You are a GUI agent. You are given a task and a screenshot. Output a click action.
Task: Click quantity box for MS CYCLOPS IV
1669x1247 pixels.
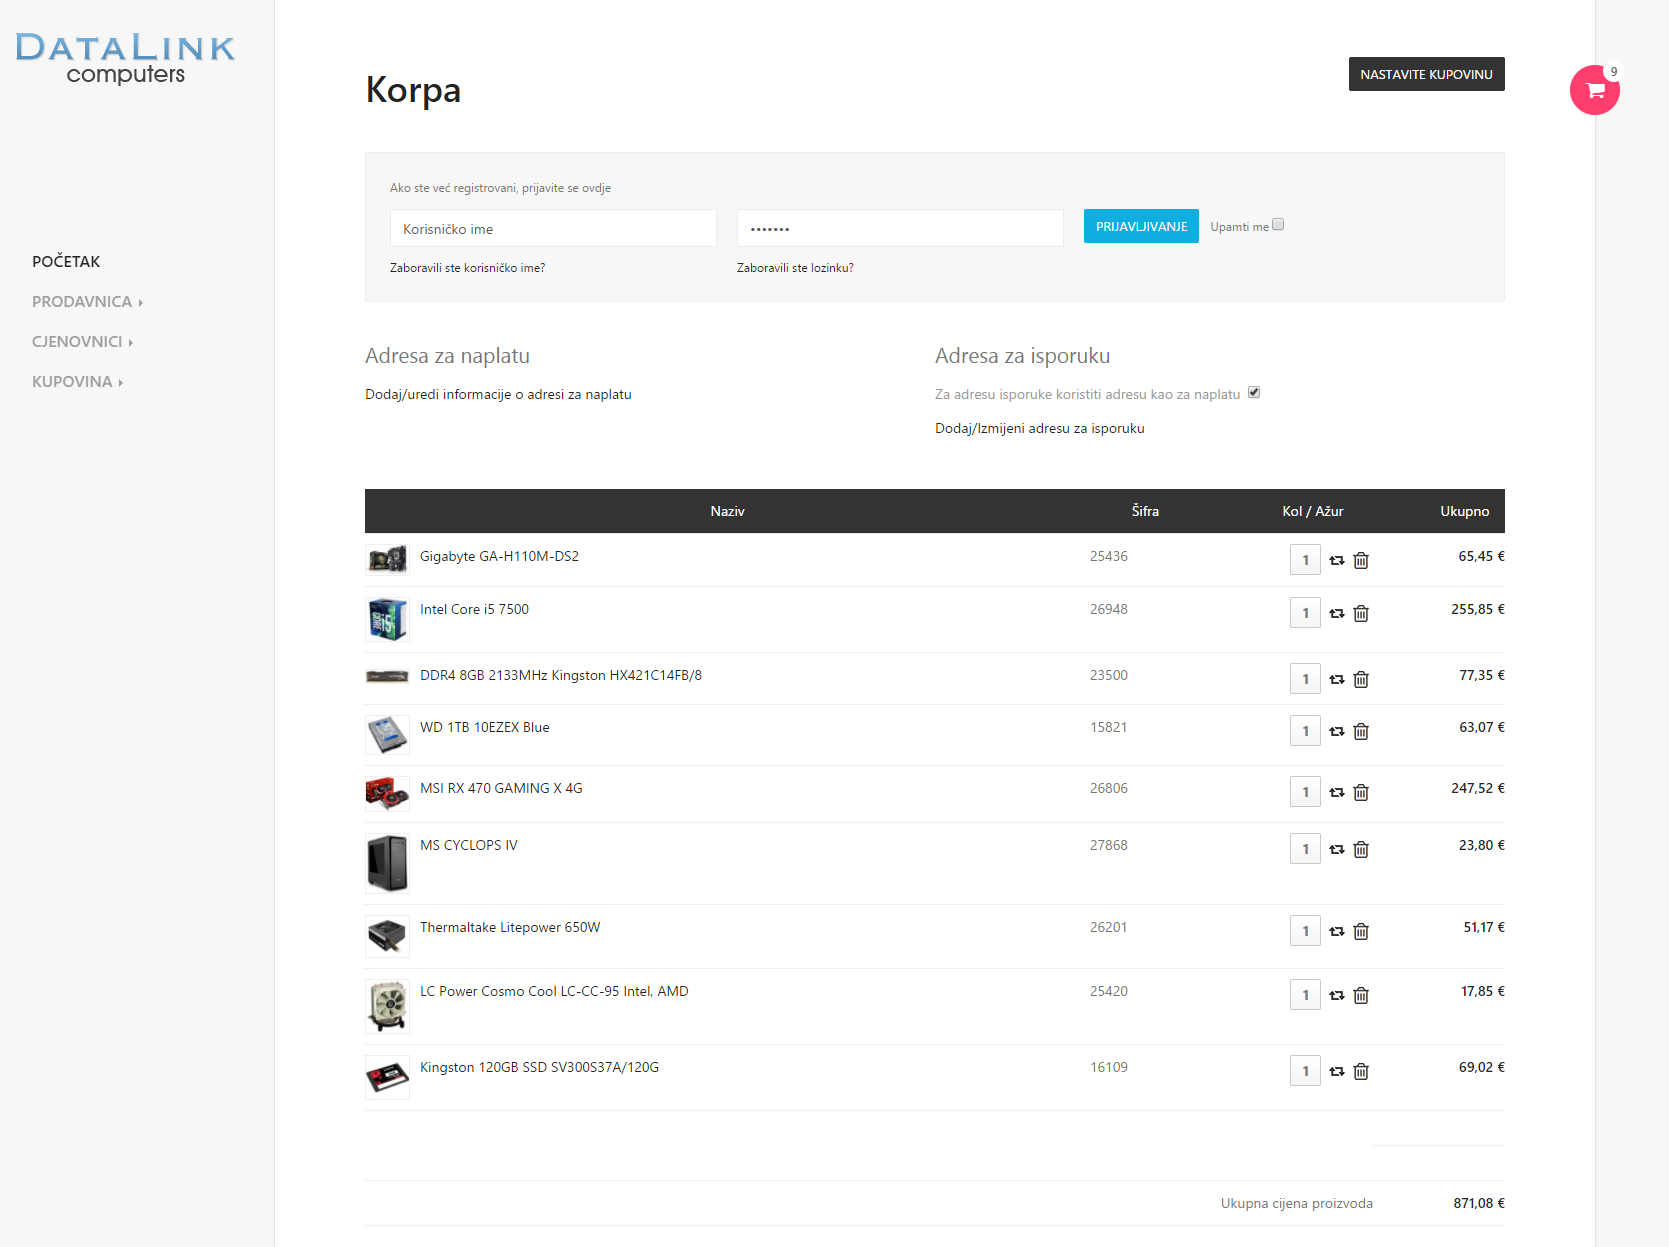[1305, 849]
